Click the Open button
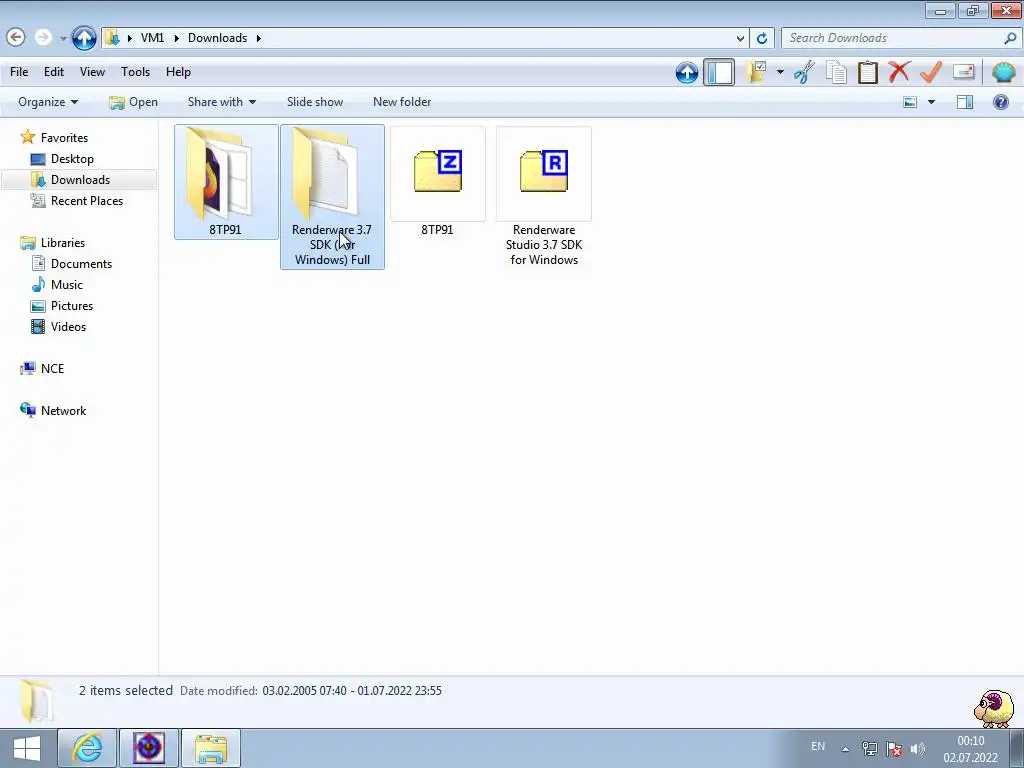 pyautogui.click(x=134, y=102)
